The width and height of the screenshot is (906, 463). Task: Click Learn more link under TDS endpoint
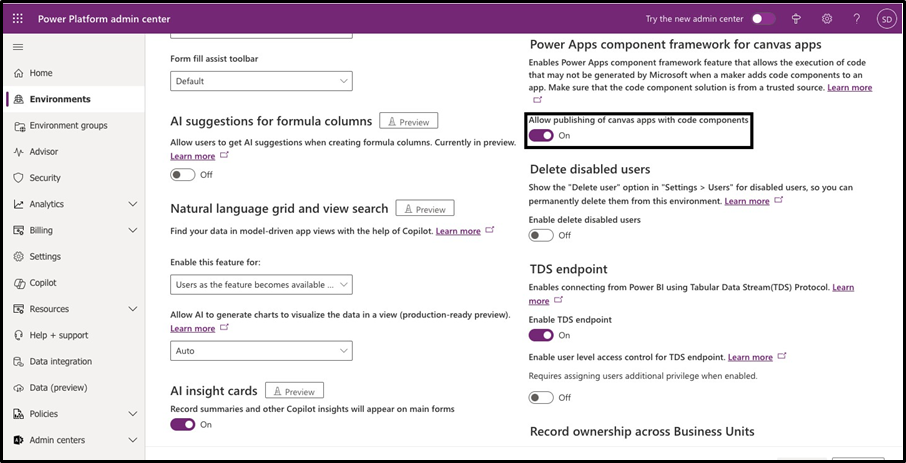(x=842, y=288)
